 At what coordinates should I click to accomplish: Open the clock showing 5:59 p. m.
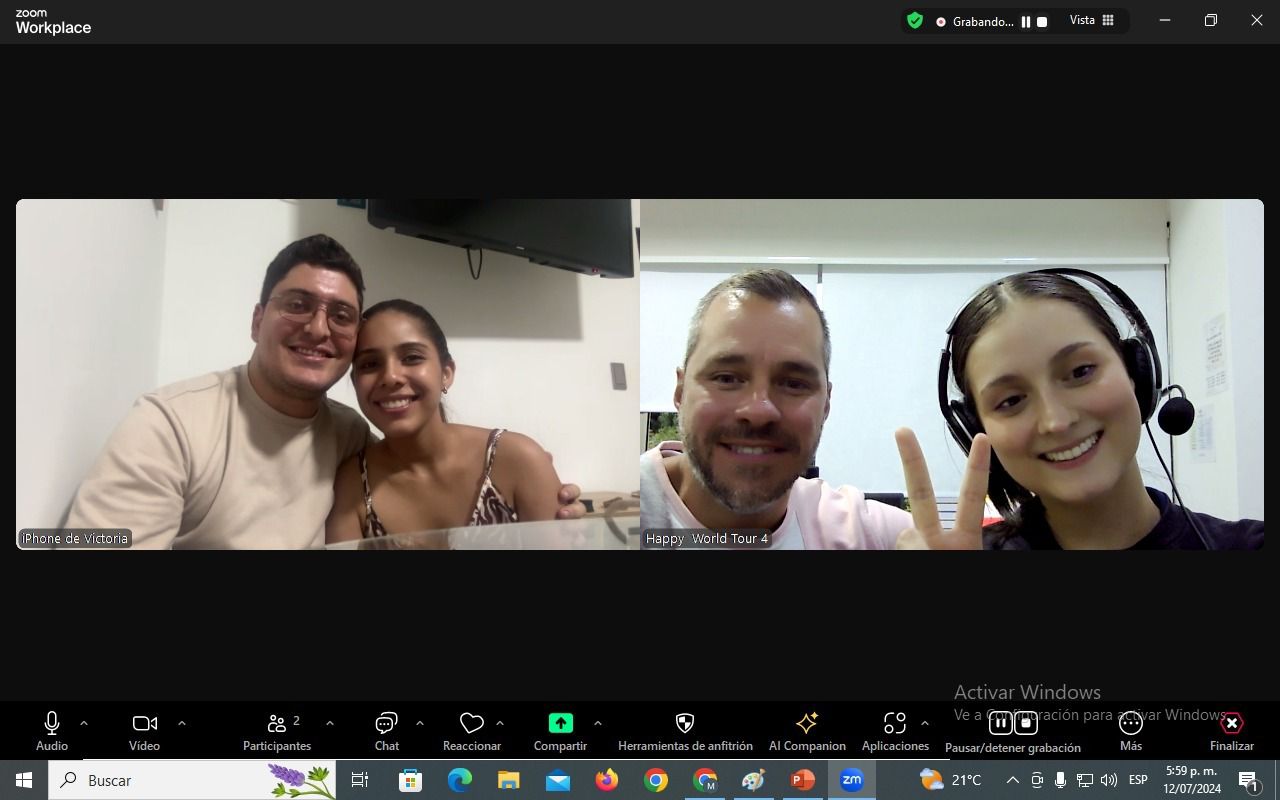(x=1193, y=780)
